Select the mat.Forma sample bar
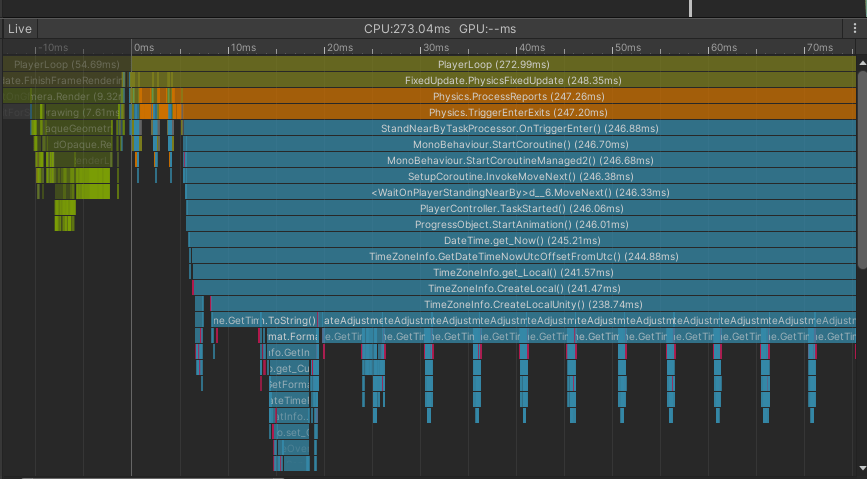This screenshot has height=479, width=867. click(293, 337)
